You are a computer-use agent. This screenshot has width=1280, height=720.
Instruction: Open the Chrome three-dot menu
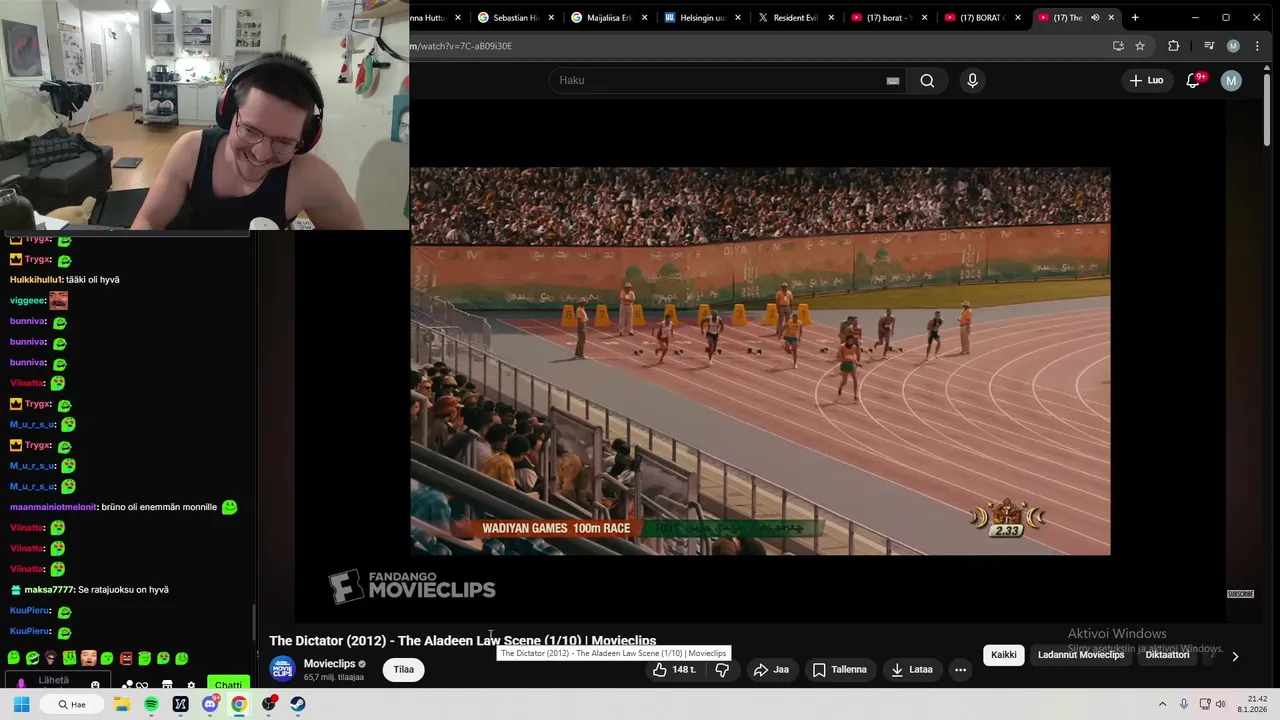click(1257, 46)
